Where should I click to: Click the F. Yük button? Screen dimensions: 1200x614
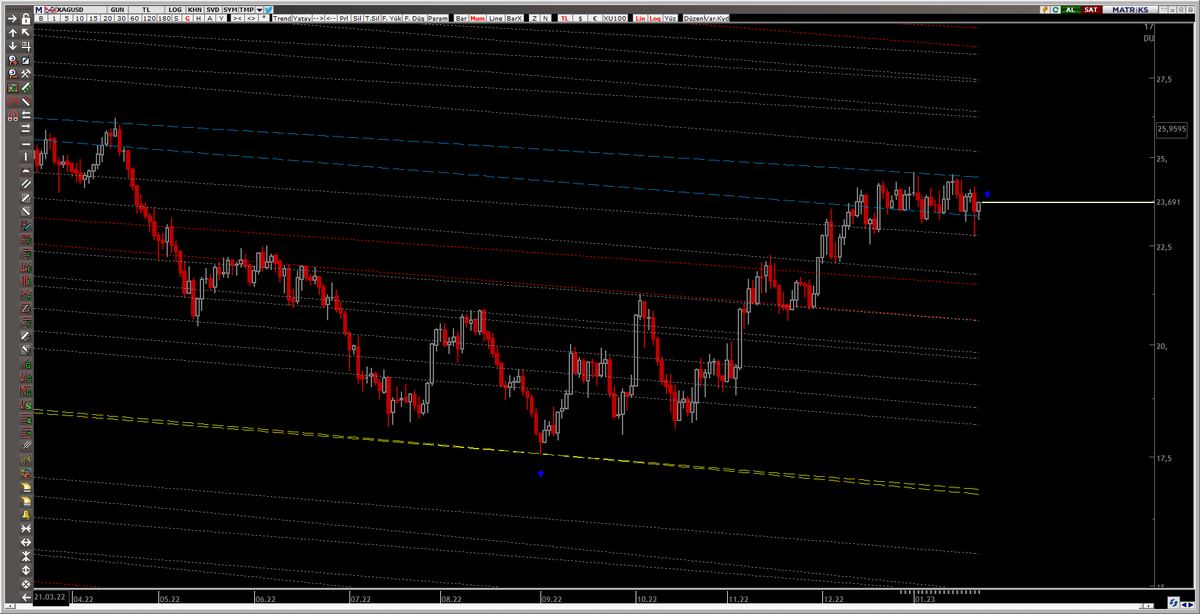[x=390, y=18]
